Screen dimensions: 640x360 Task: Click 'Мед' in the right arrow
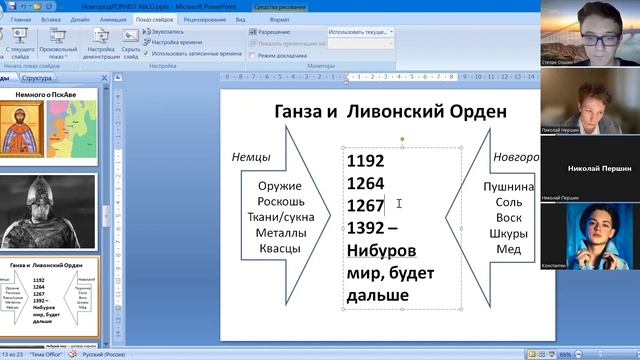(x=509, y=249)
